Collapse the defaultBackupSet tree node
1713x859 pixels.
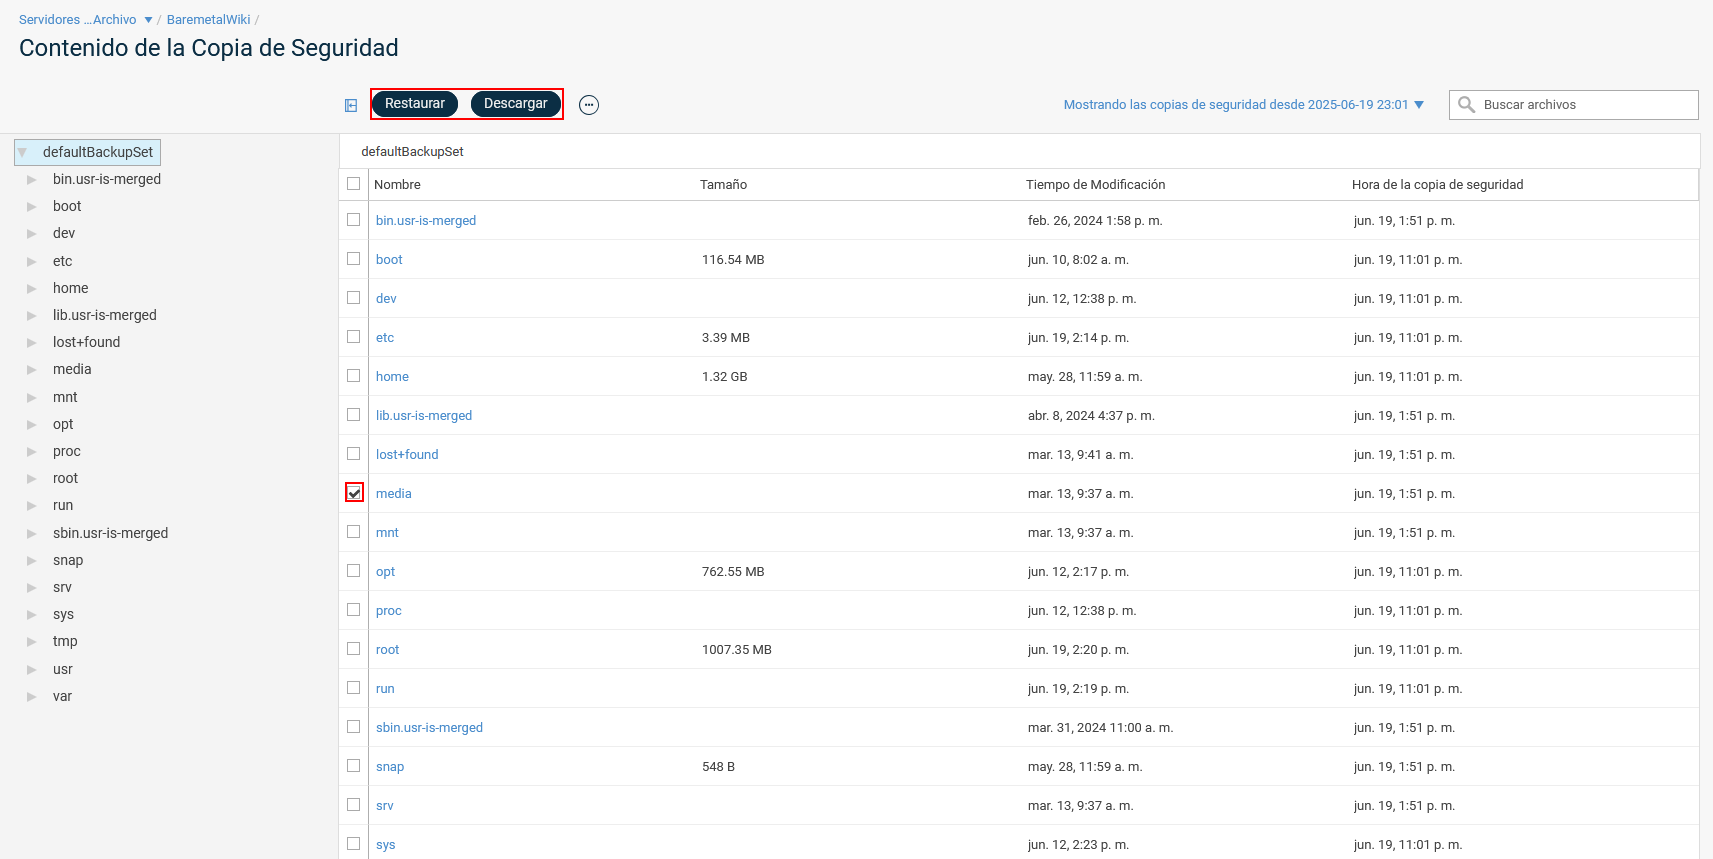click(x=23, y=153)
